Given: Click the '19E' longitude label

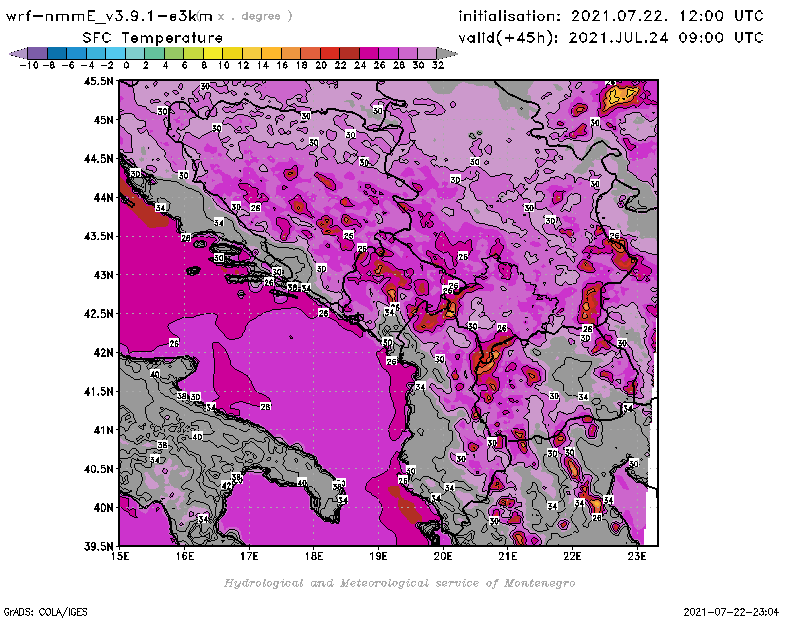Looking at the screenshot, I should click(378, 556).
